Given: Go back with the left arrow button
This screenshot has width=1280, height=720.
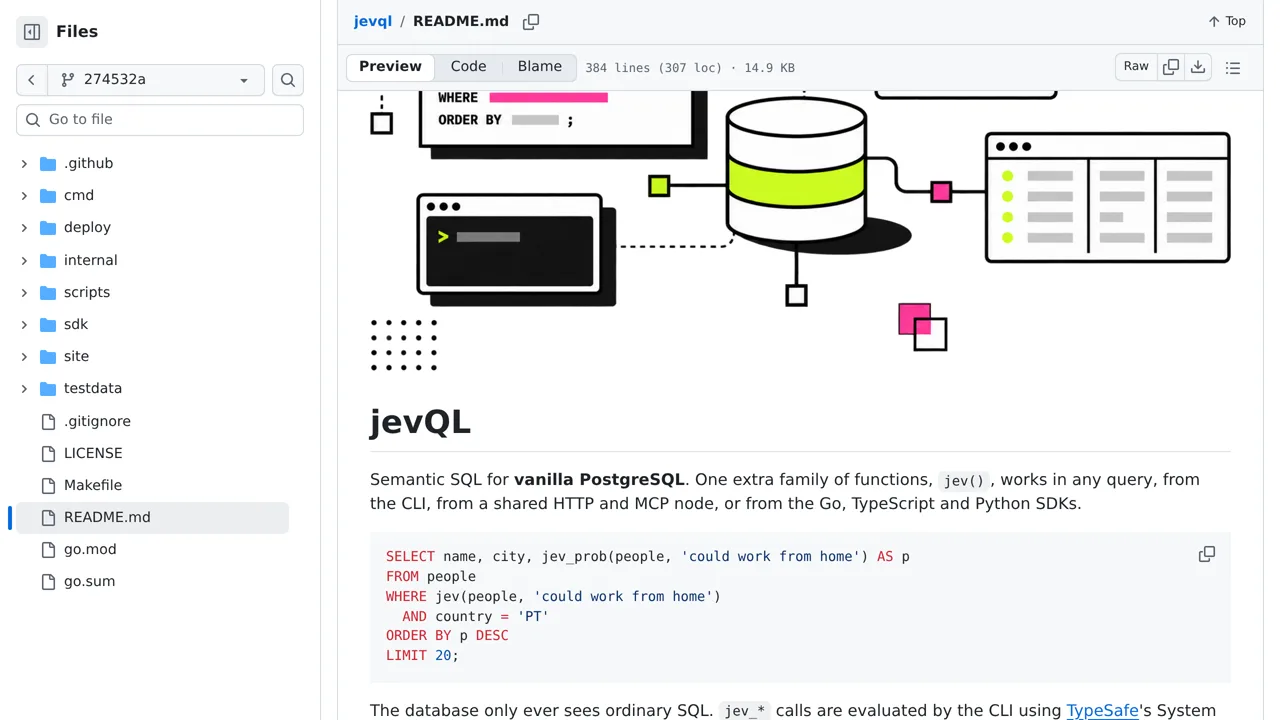Looking at the screenshot, I should click(x=32, y=80).
